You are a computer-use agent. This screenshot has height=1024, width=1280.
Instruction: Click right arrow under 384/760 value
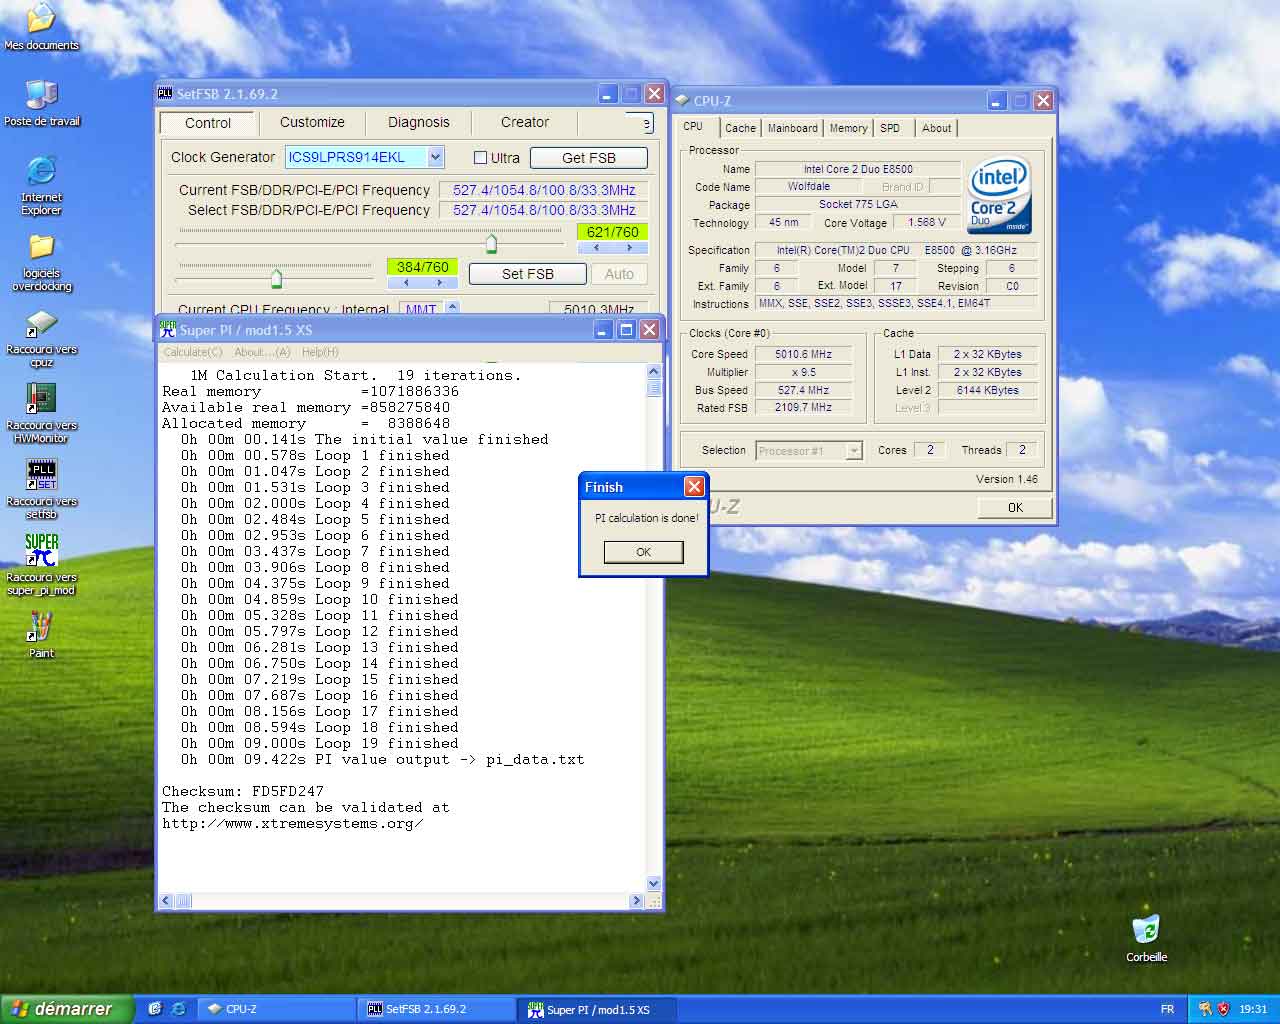[439, 283]
